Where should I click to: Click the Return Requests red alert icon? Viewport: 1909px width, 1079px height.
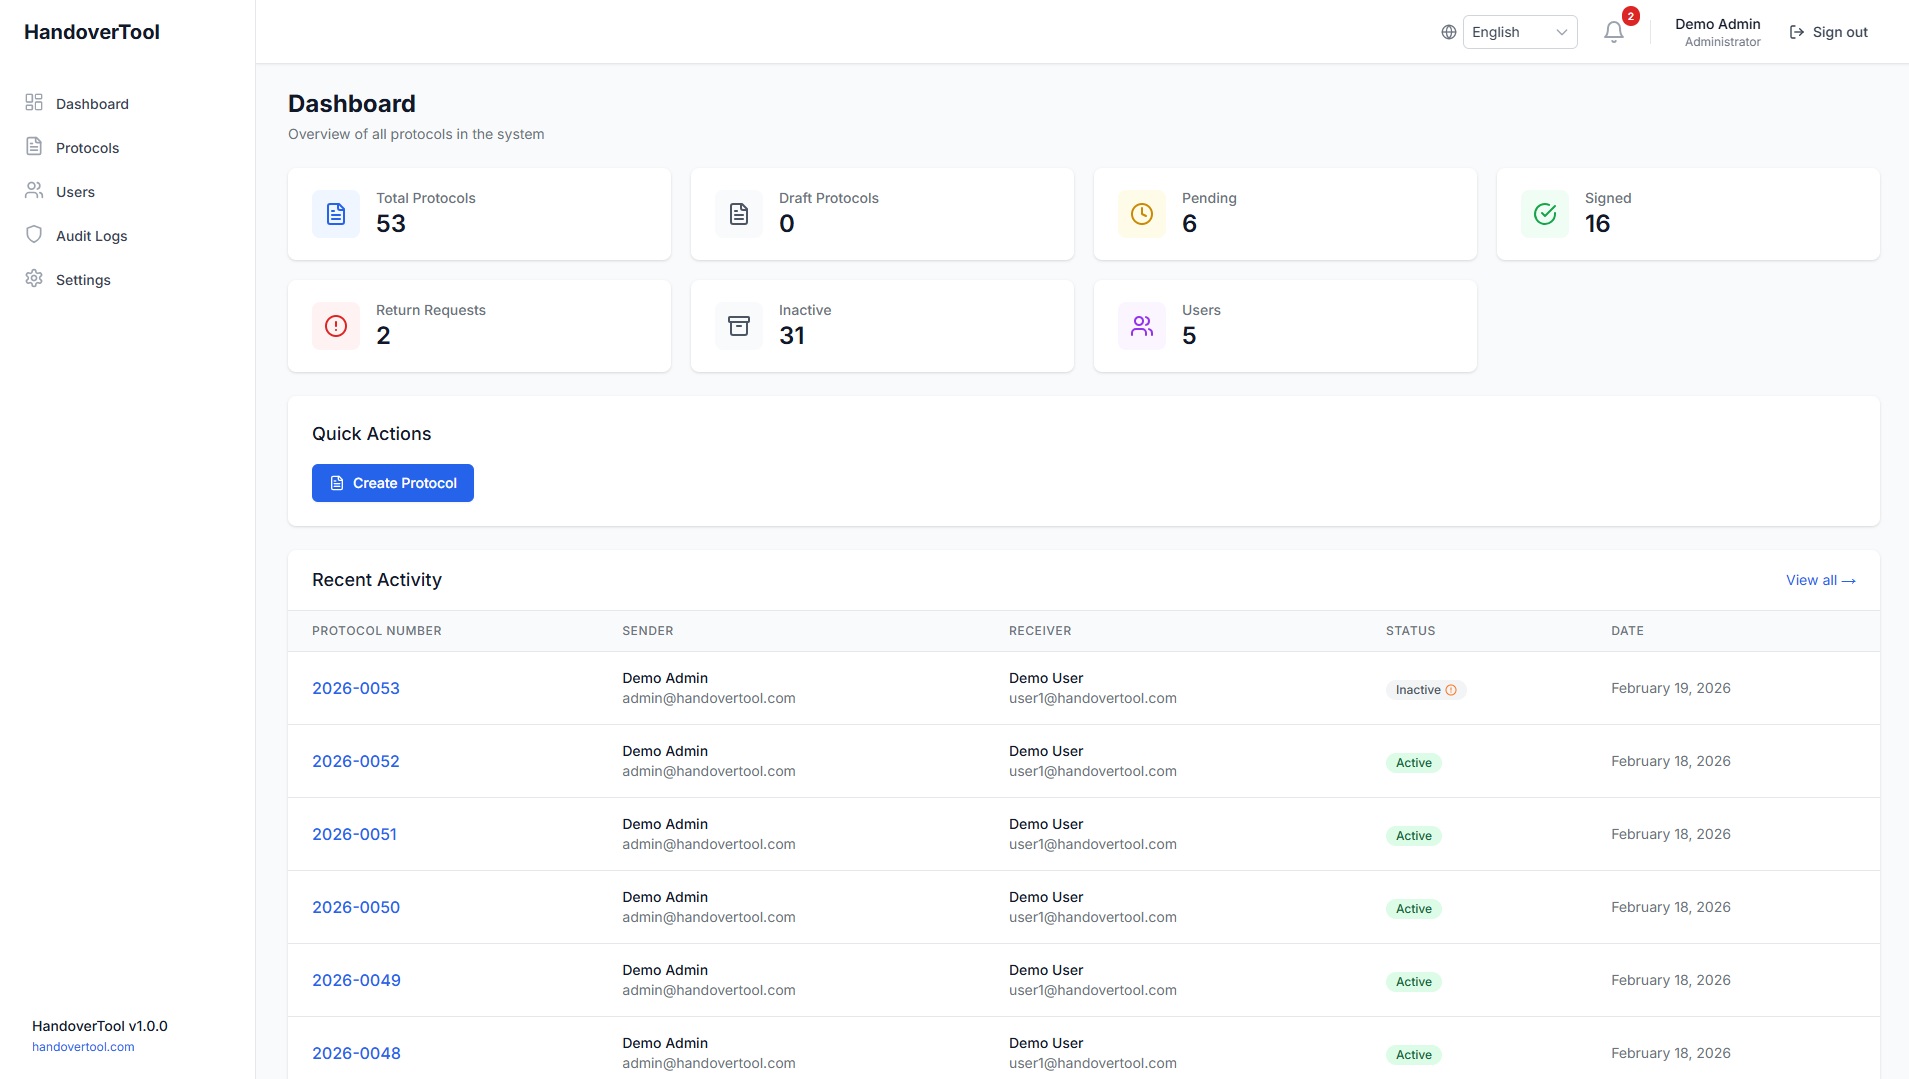click(336, 326)
